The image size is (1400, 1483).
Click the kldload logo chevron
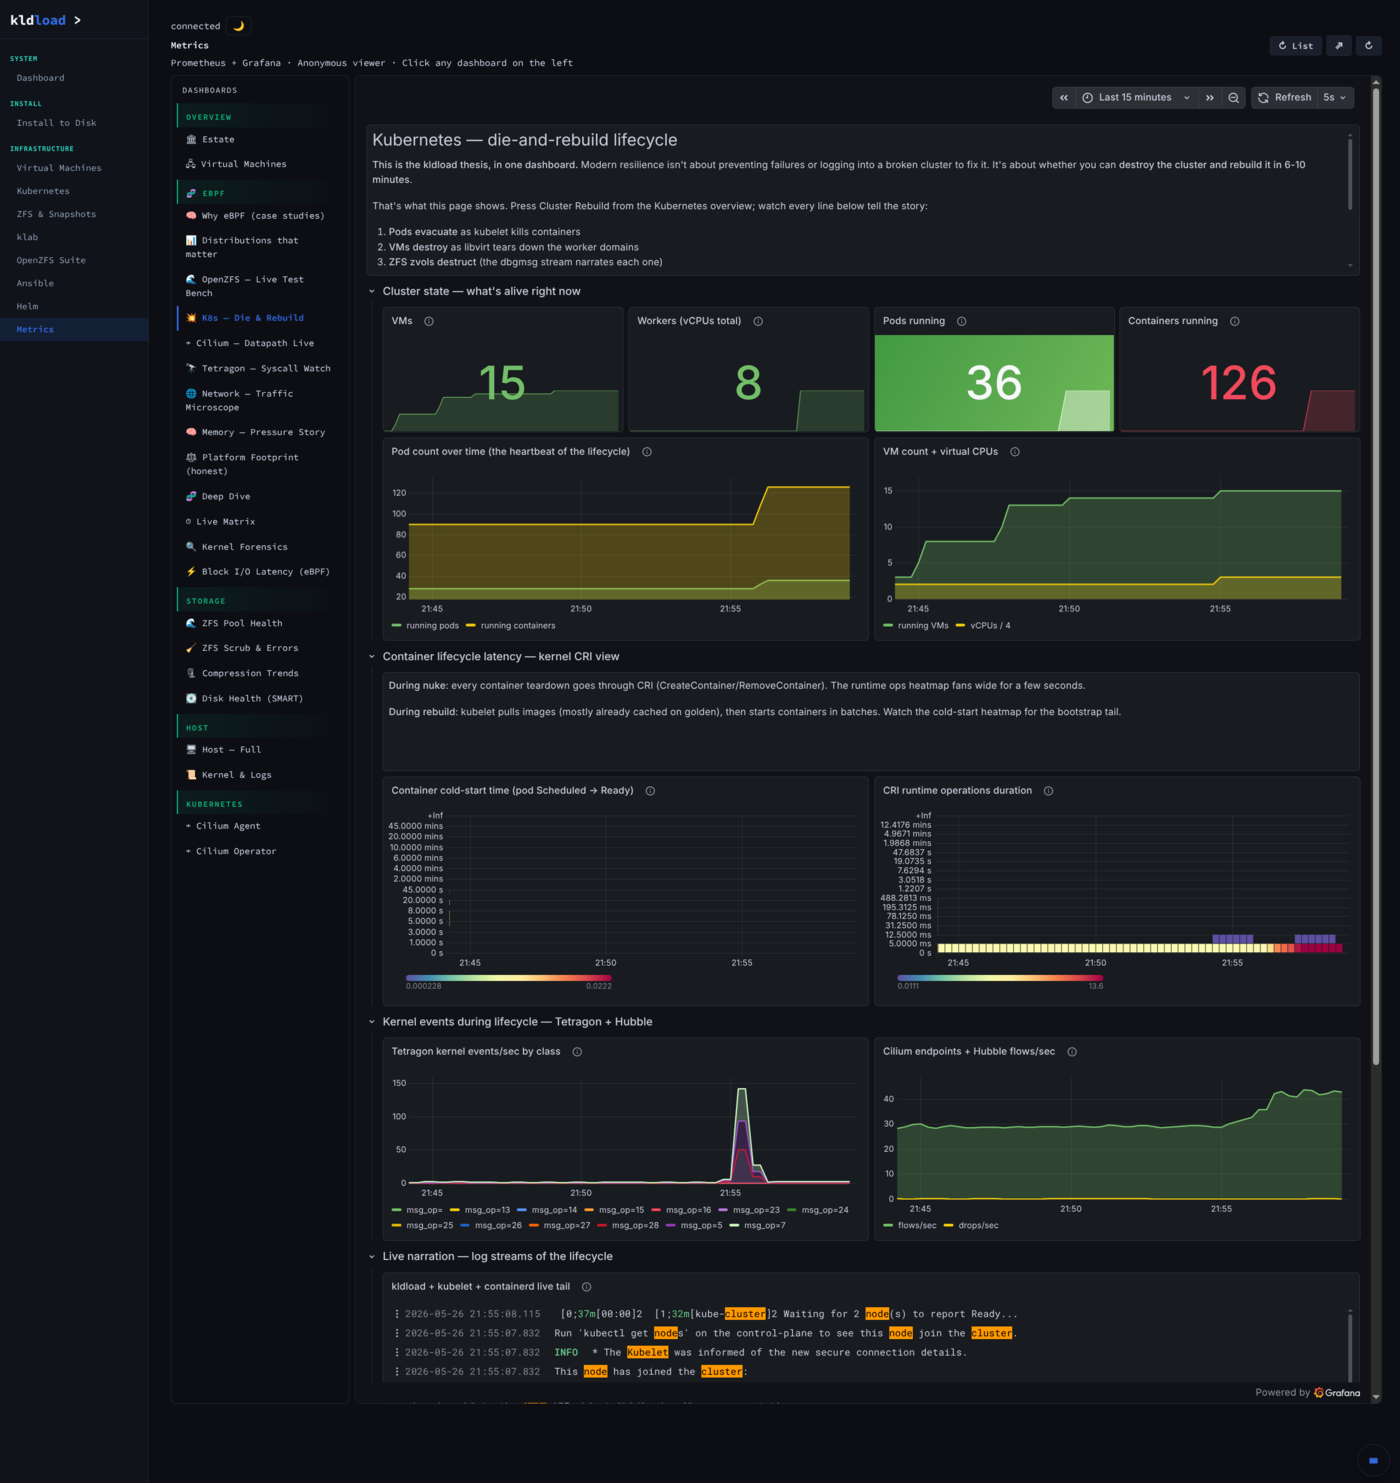tap(77, 20)
